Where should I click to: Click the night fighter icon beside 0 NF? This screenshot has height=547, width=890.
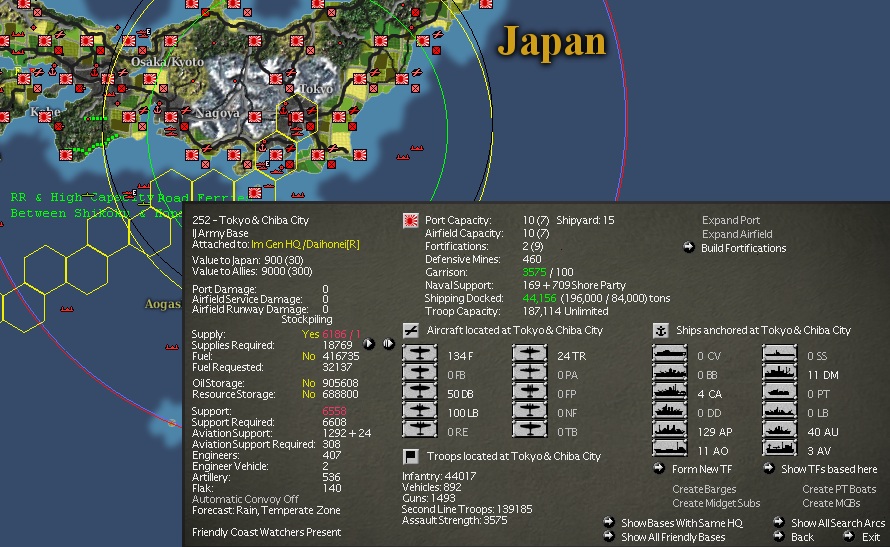pos(530,411)
